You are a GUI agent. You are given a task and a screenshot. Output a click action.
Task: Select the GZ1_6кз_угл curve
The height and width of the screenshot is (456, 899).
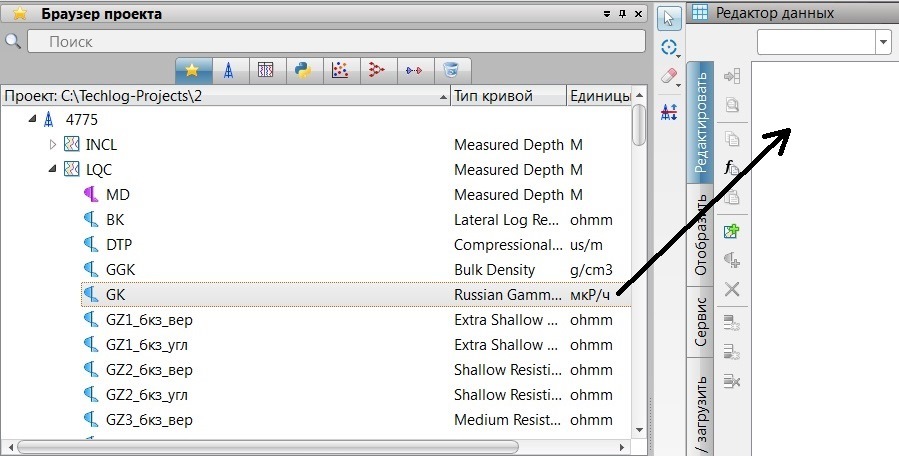tap(147, 345)
